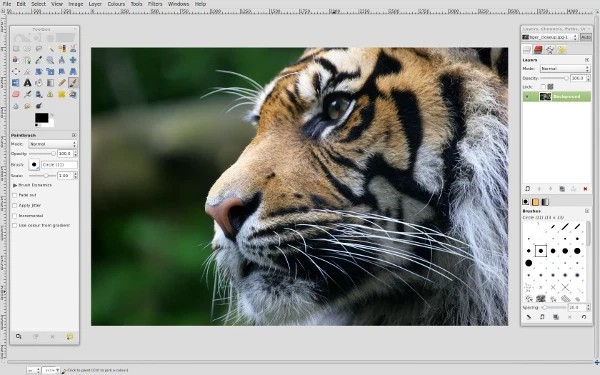Switch to the Channels tab
The image size is (600, 375).
(538, 49)
